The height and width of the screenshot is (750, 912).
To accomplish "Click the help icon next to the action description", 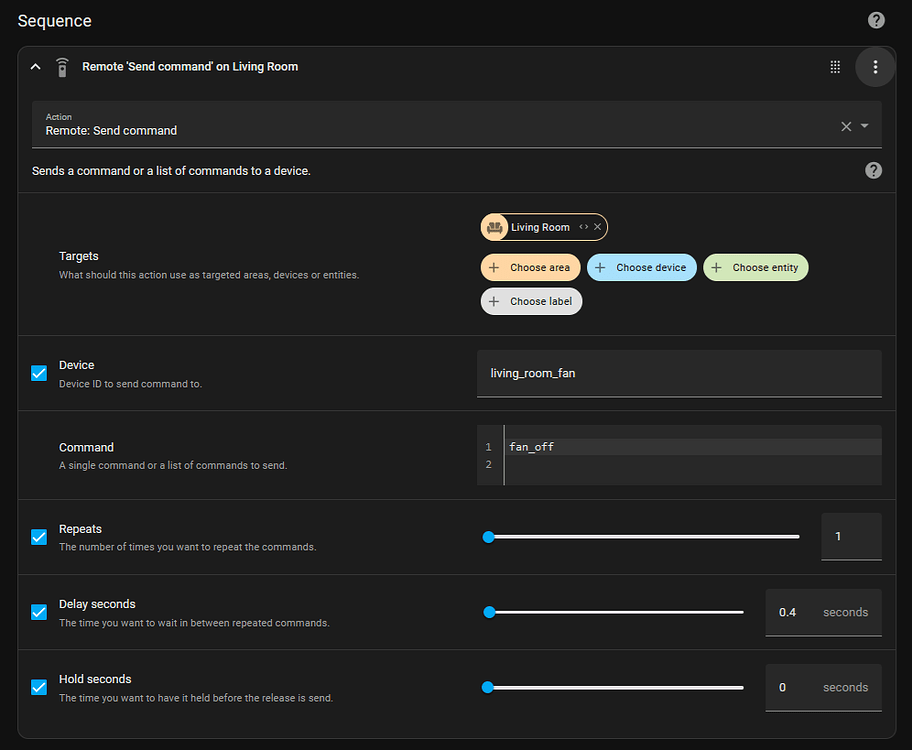I will click(x=873, y=170).
